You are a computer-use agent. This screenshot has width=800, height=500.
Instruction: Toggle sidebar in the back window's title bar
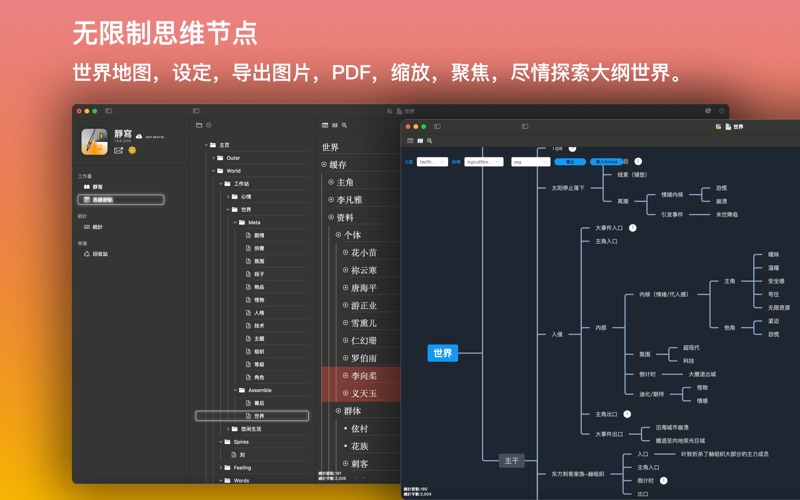point(108,111)
